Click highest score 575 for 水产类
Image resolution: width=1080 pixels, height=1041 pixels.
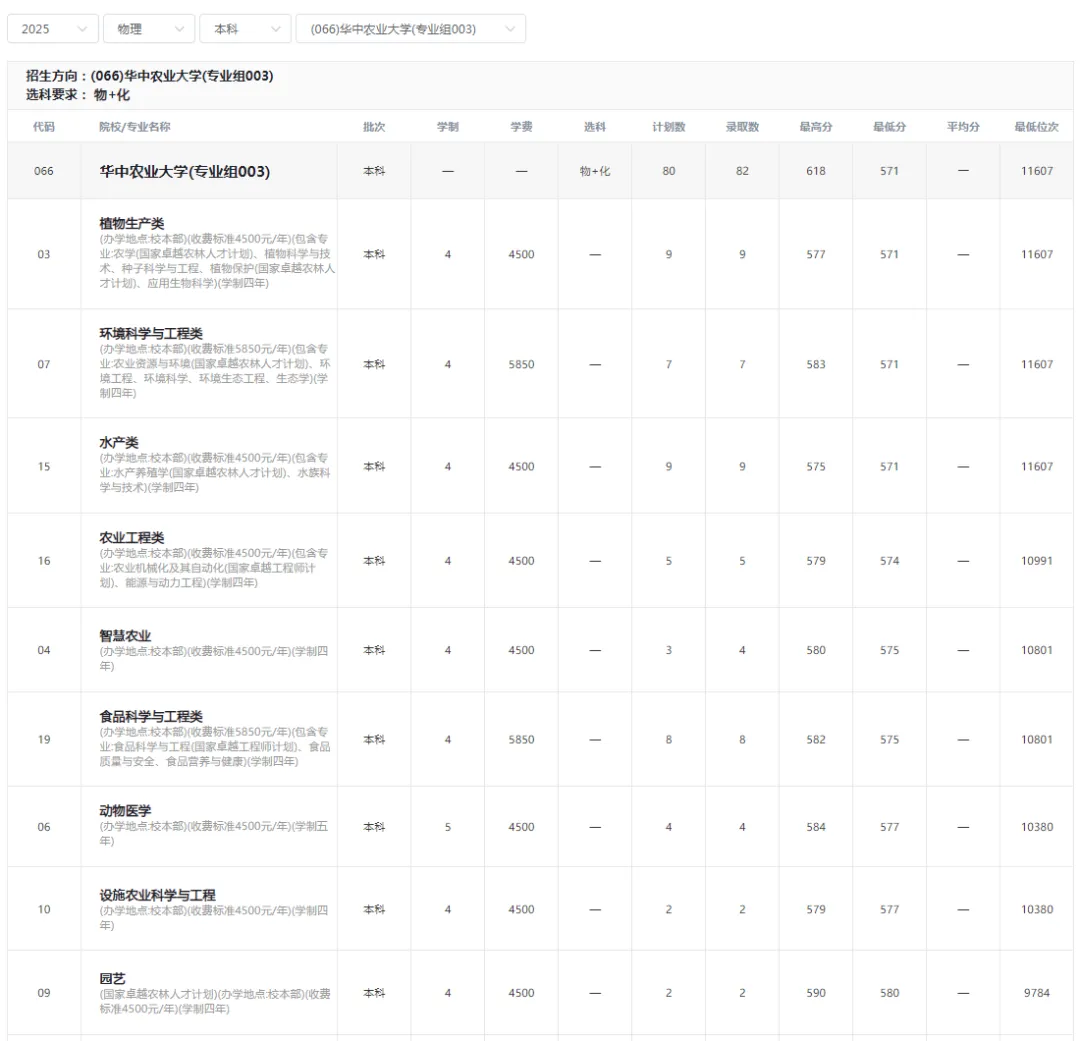[816, 466]
